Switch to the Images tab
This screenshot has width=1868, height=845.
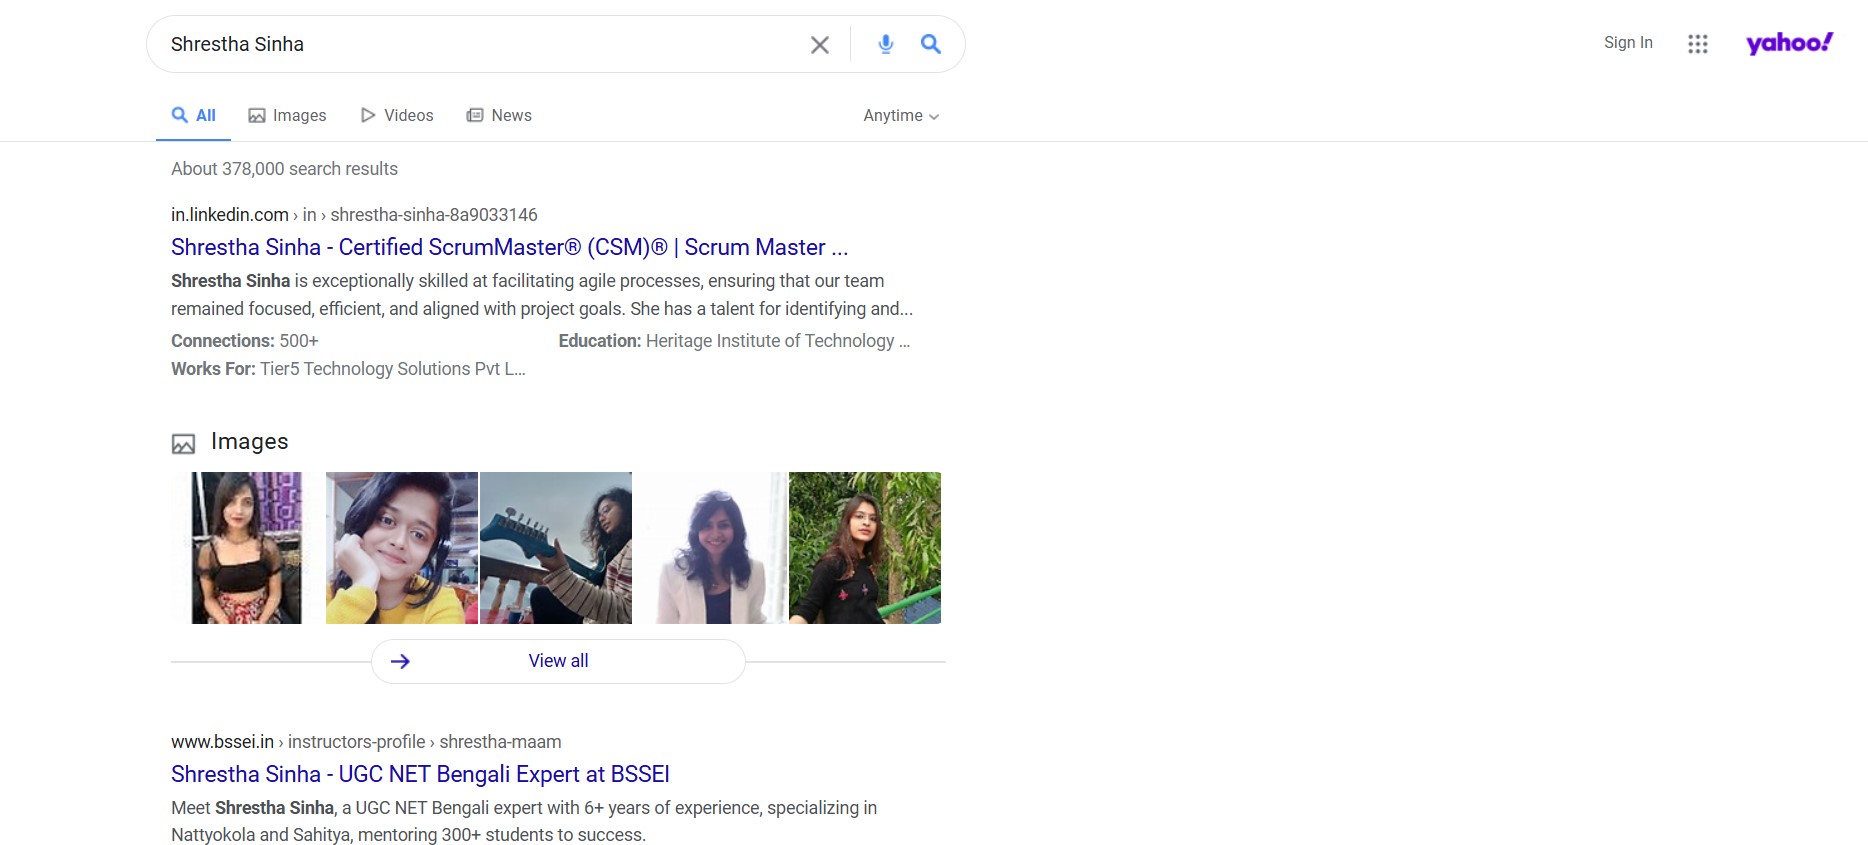(287, 116)
